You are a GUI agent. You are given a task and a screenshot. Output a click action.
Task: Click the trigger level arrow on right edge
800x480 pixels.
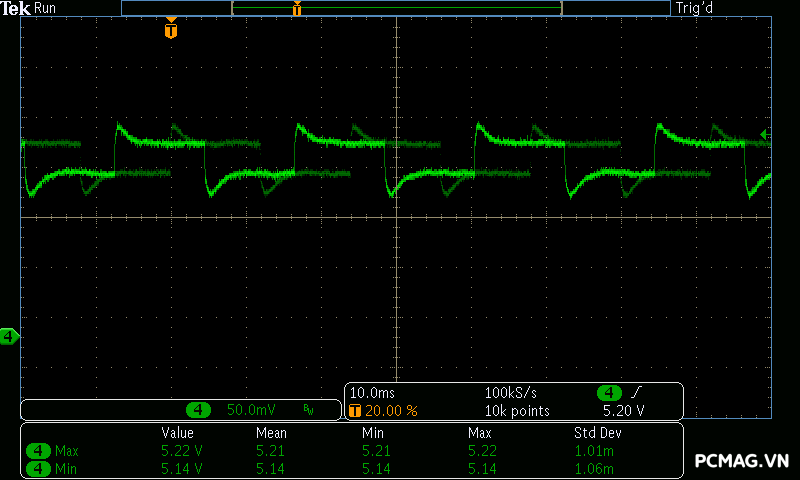pyautogui.click(x=765, y=134)
